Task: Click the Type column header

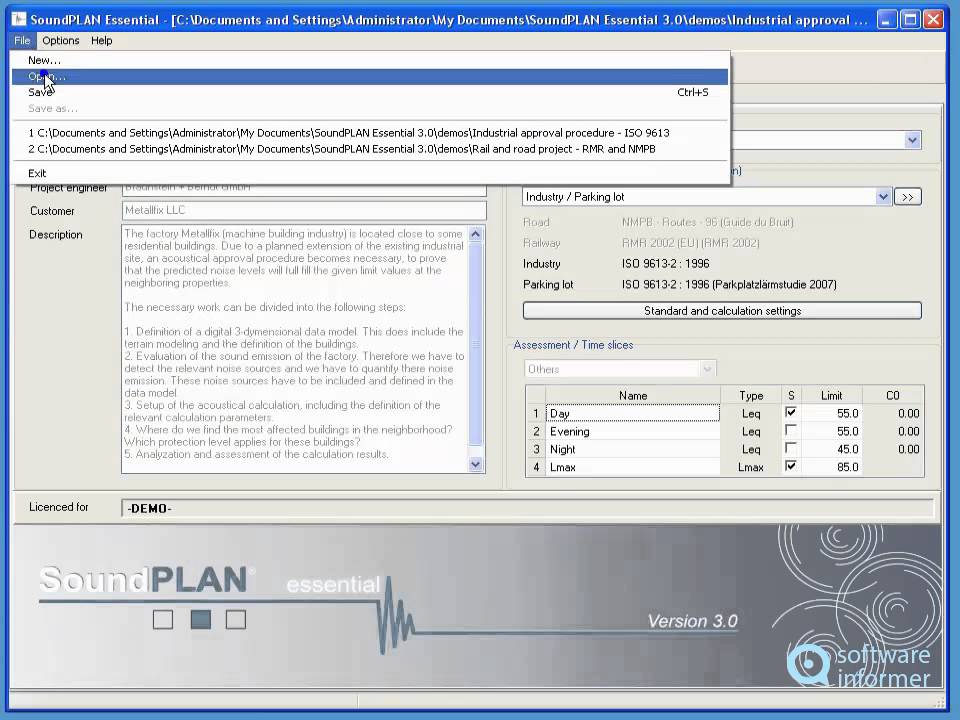Action: [751, 396]
